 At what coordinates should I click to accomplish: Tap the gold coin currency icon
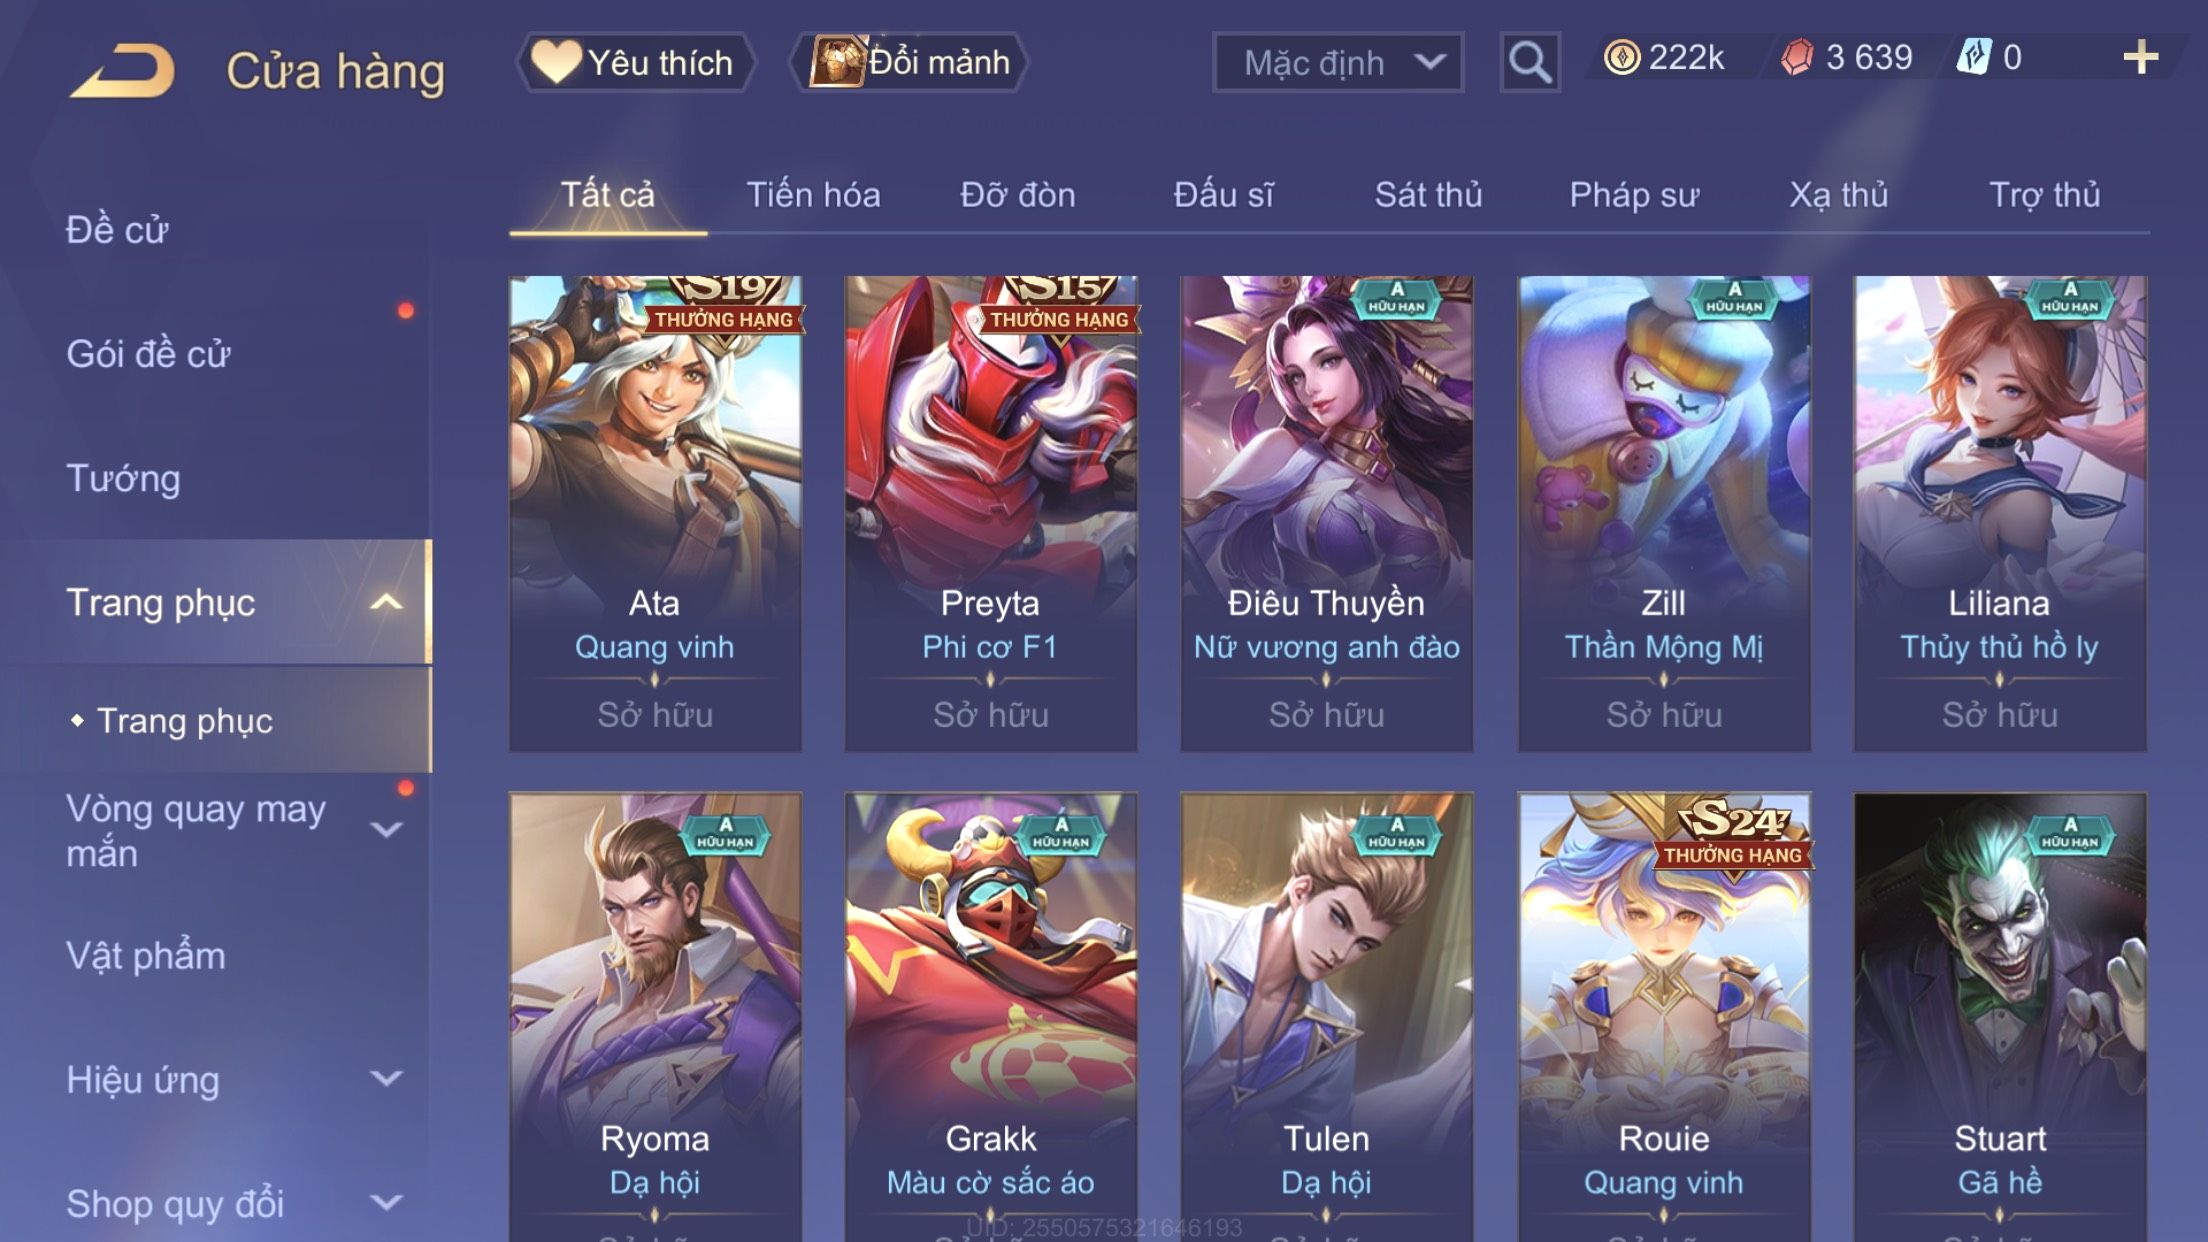click(1621, 58)
